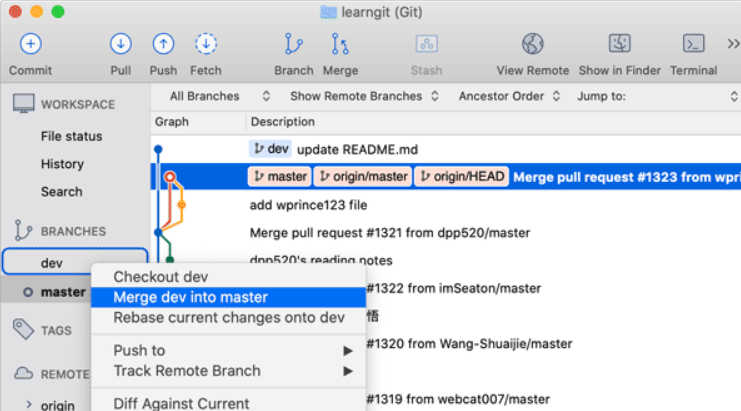Click the Remotes cloud icon
741x411 pixels.
23,374
